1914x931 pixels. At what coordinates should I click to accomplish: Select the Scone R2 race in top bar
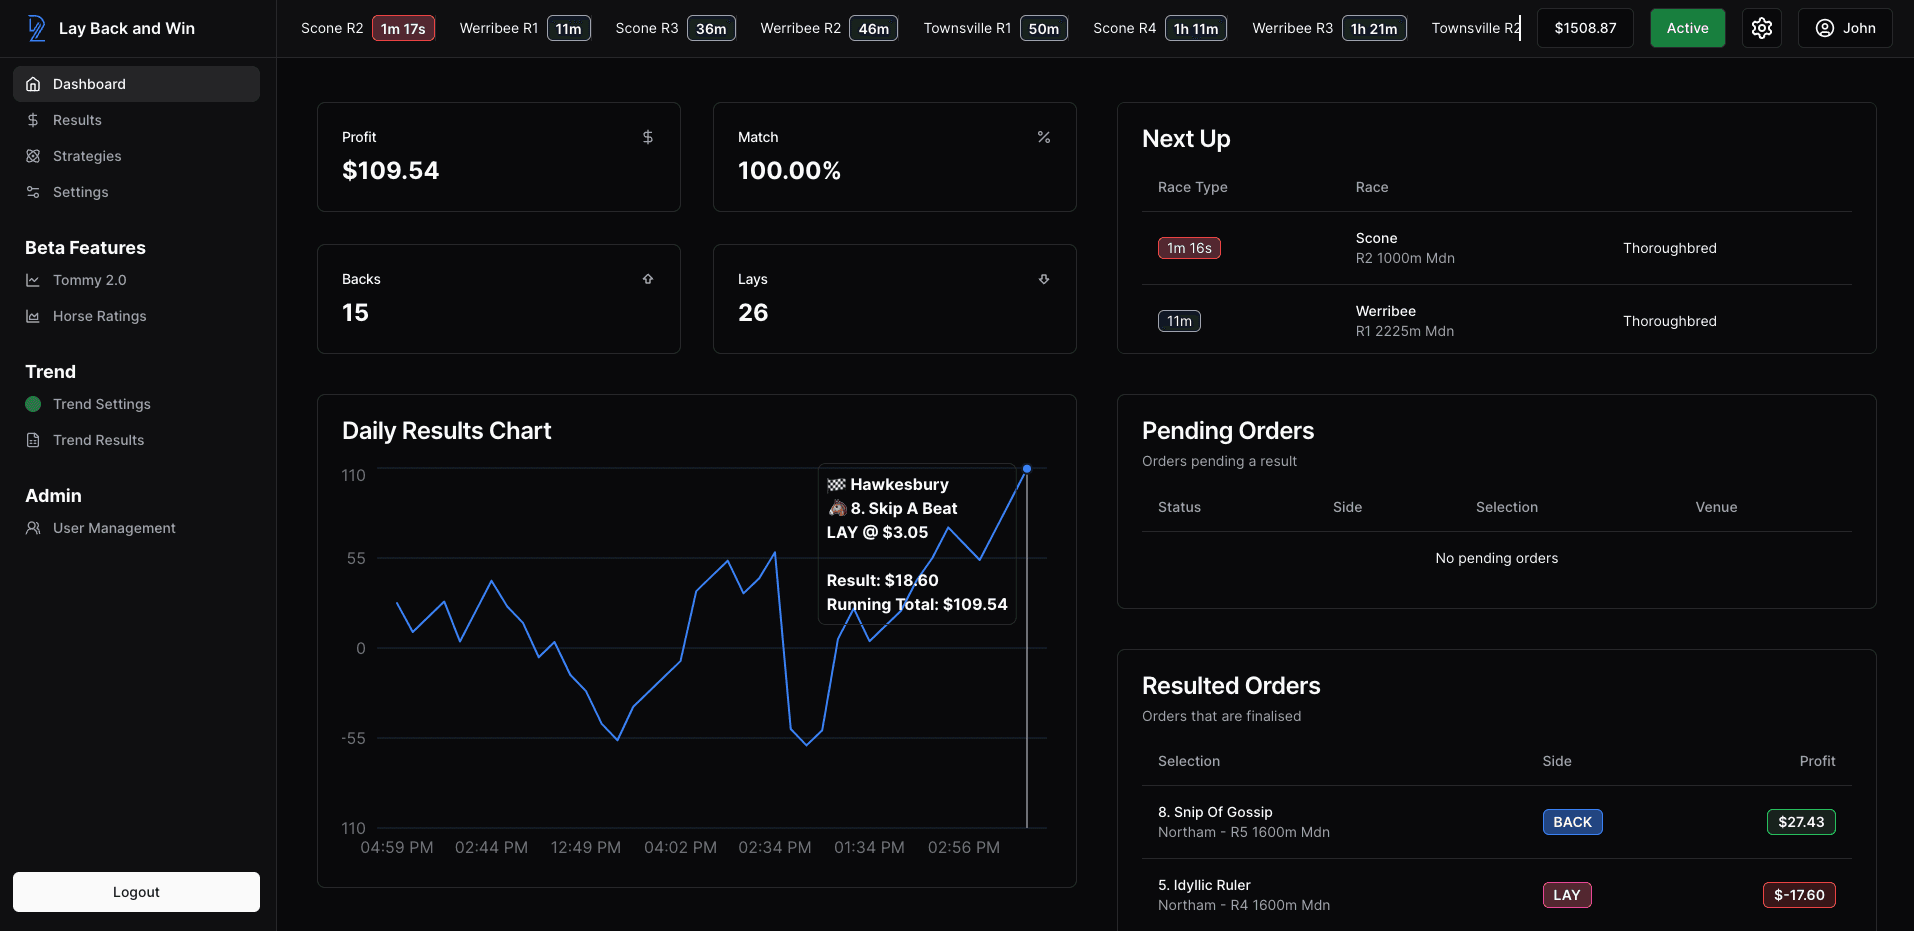[x=366, y=28]
